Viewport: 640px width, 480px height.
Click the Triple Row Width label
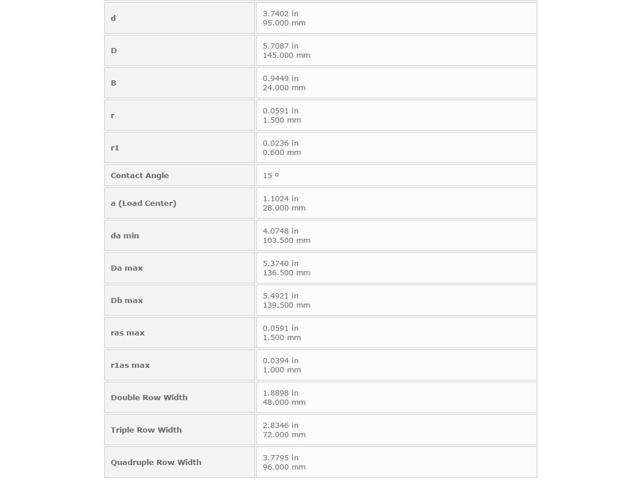(x=146, y=430)
